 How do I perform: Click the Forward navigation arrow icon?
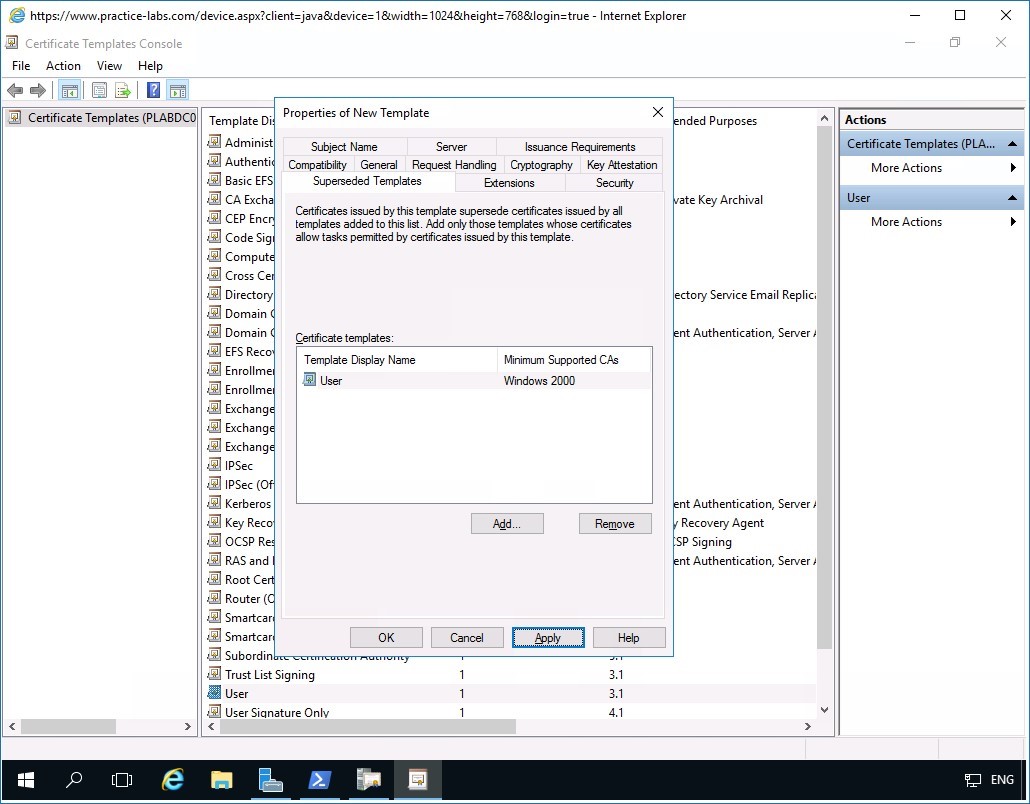click(x=38, y=90)
